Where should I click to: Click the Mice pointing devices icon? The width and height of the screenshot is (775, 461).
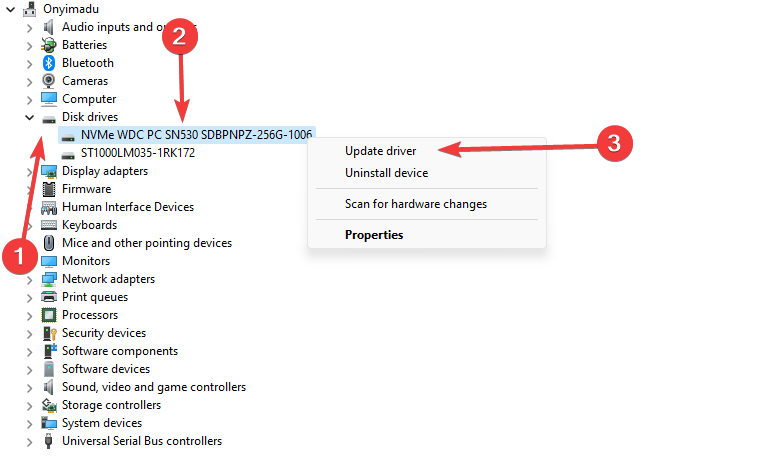(48, 243)
